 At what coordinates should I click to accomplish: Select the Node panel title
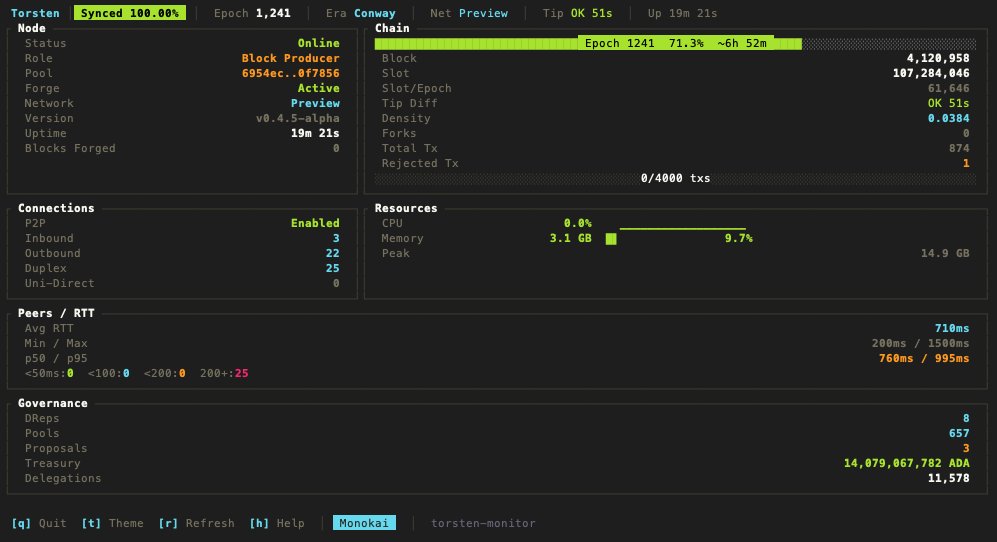point(32,28)
